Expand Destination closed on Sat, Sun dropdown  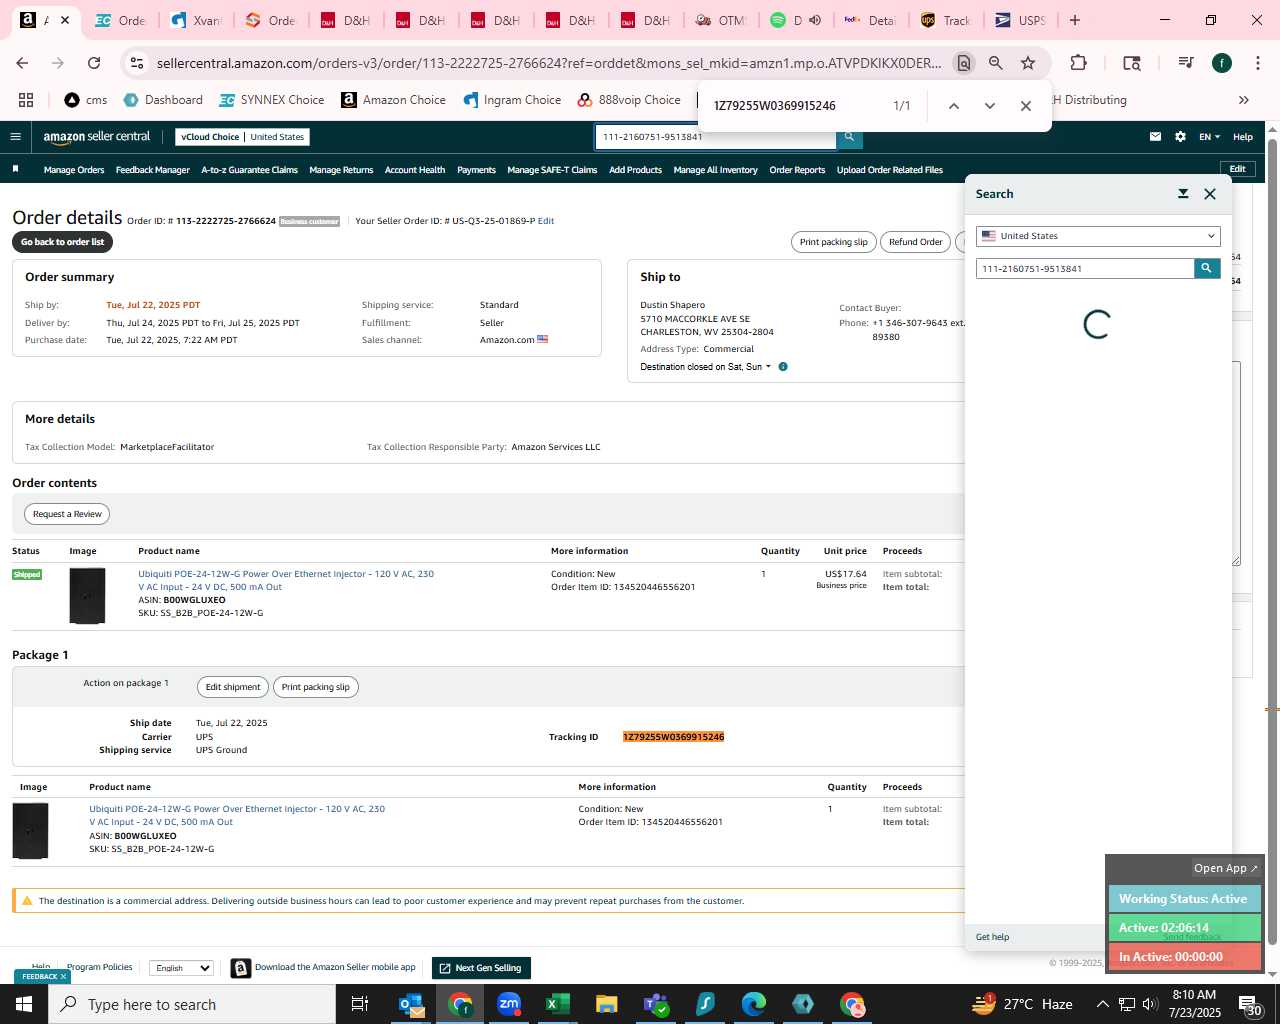pyautogui.click(x=706, y=367)
